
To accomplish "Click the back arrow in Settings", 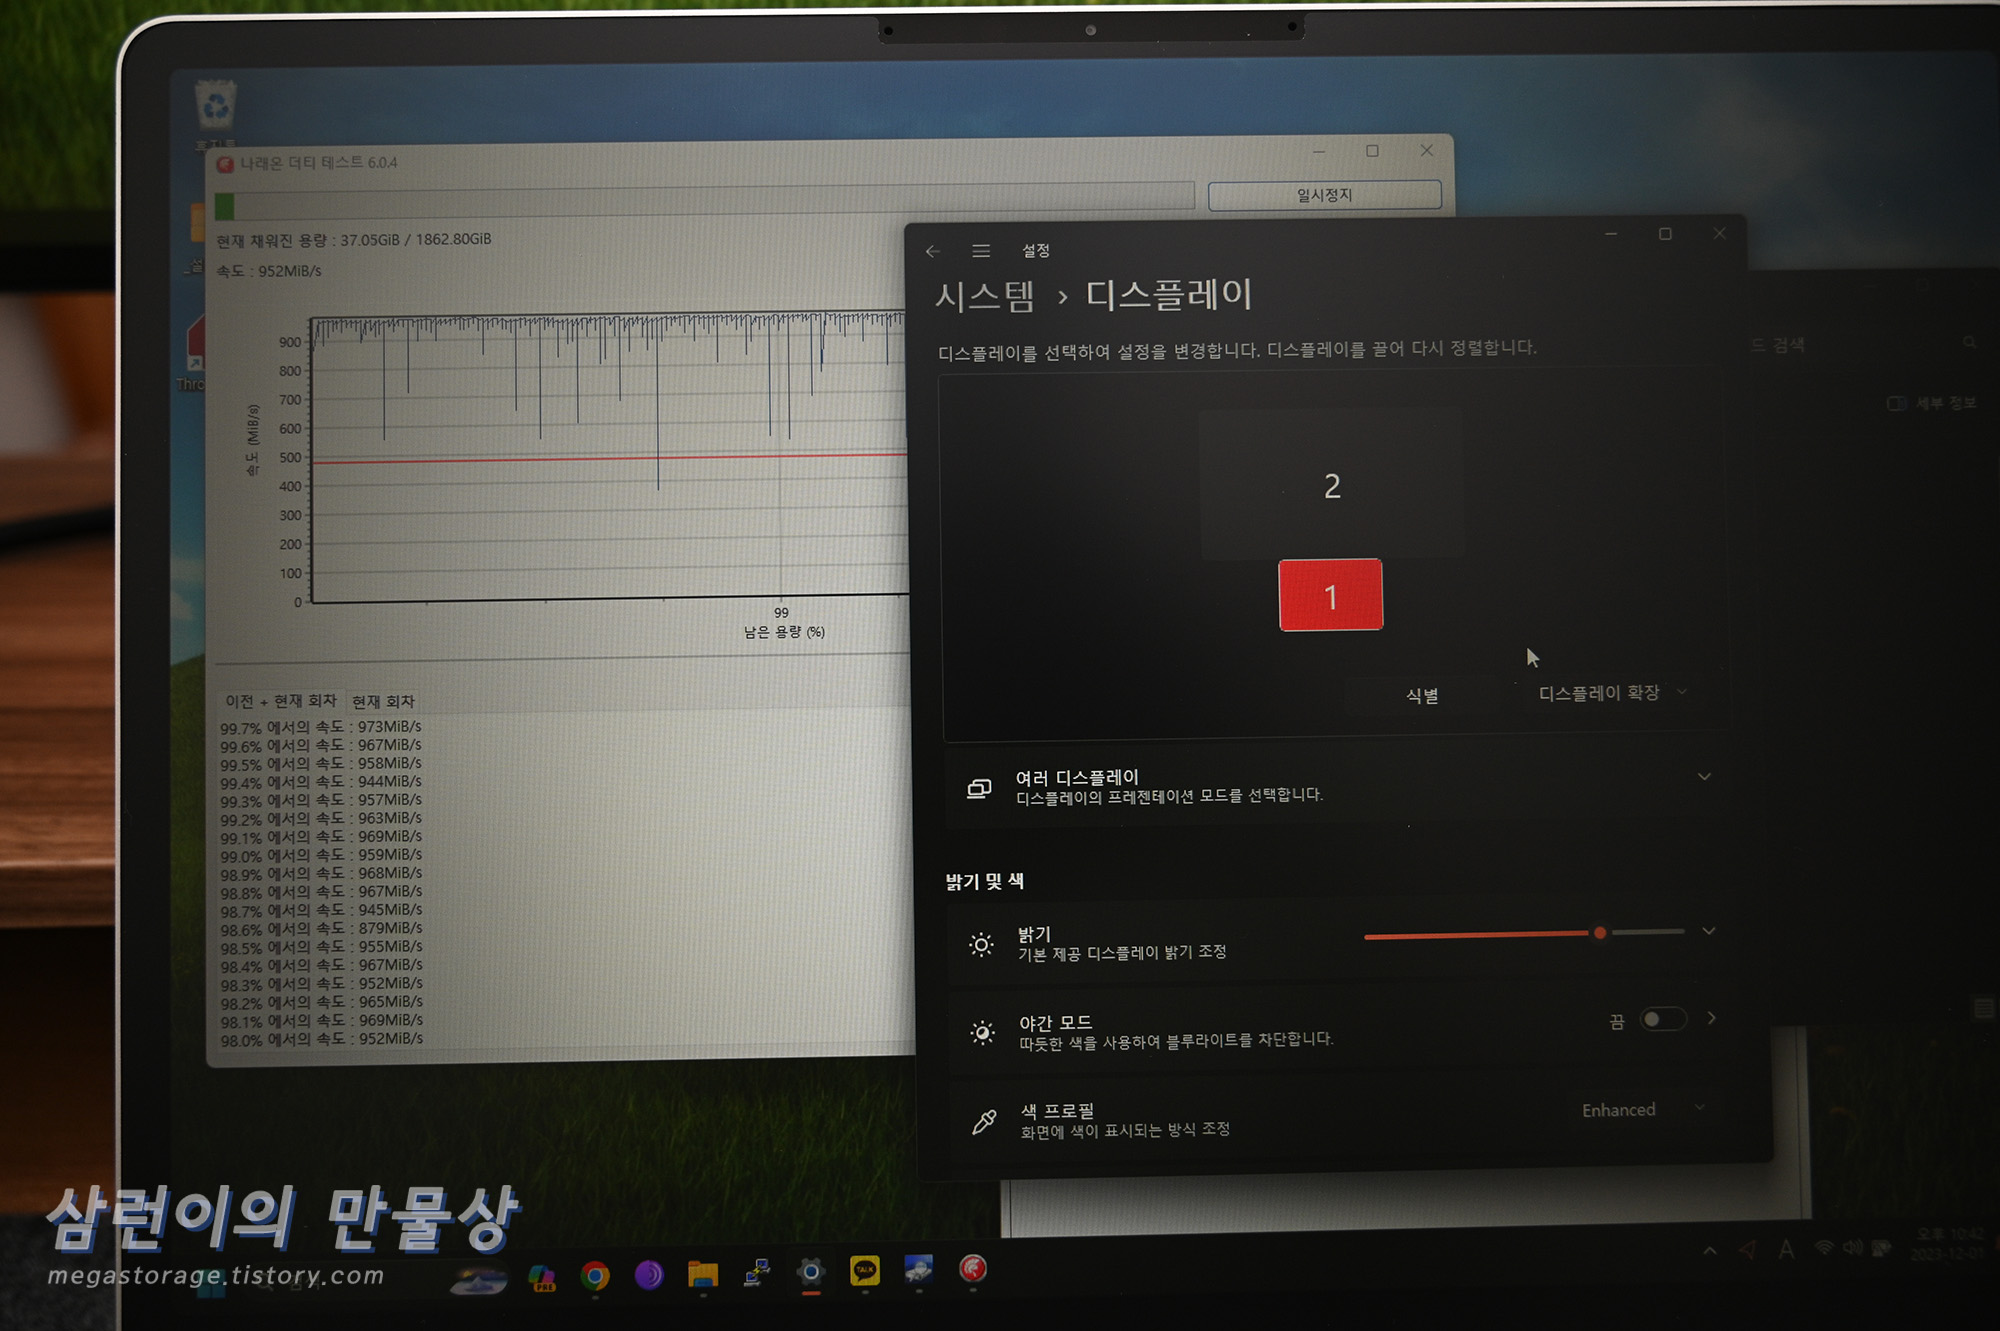I will [x=933, y=251].
